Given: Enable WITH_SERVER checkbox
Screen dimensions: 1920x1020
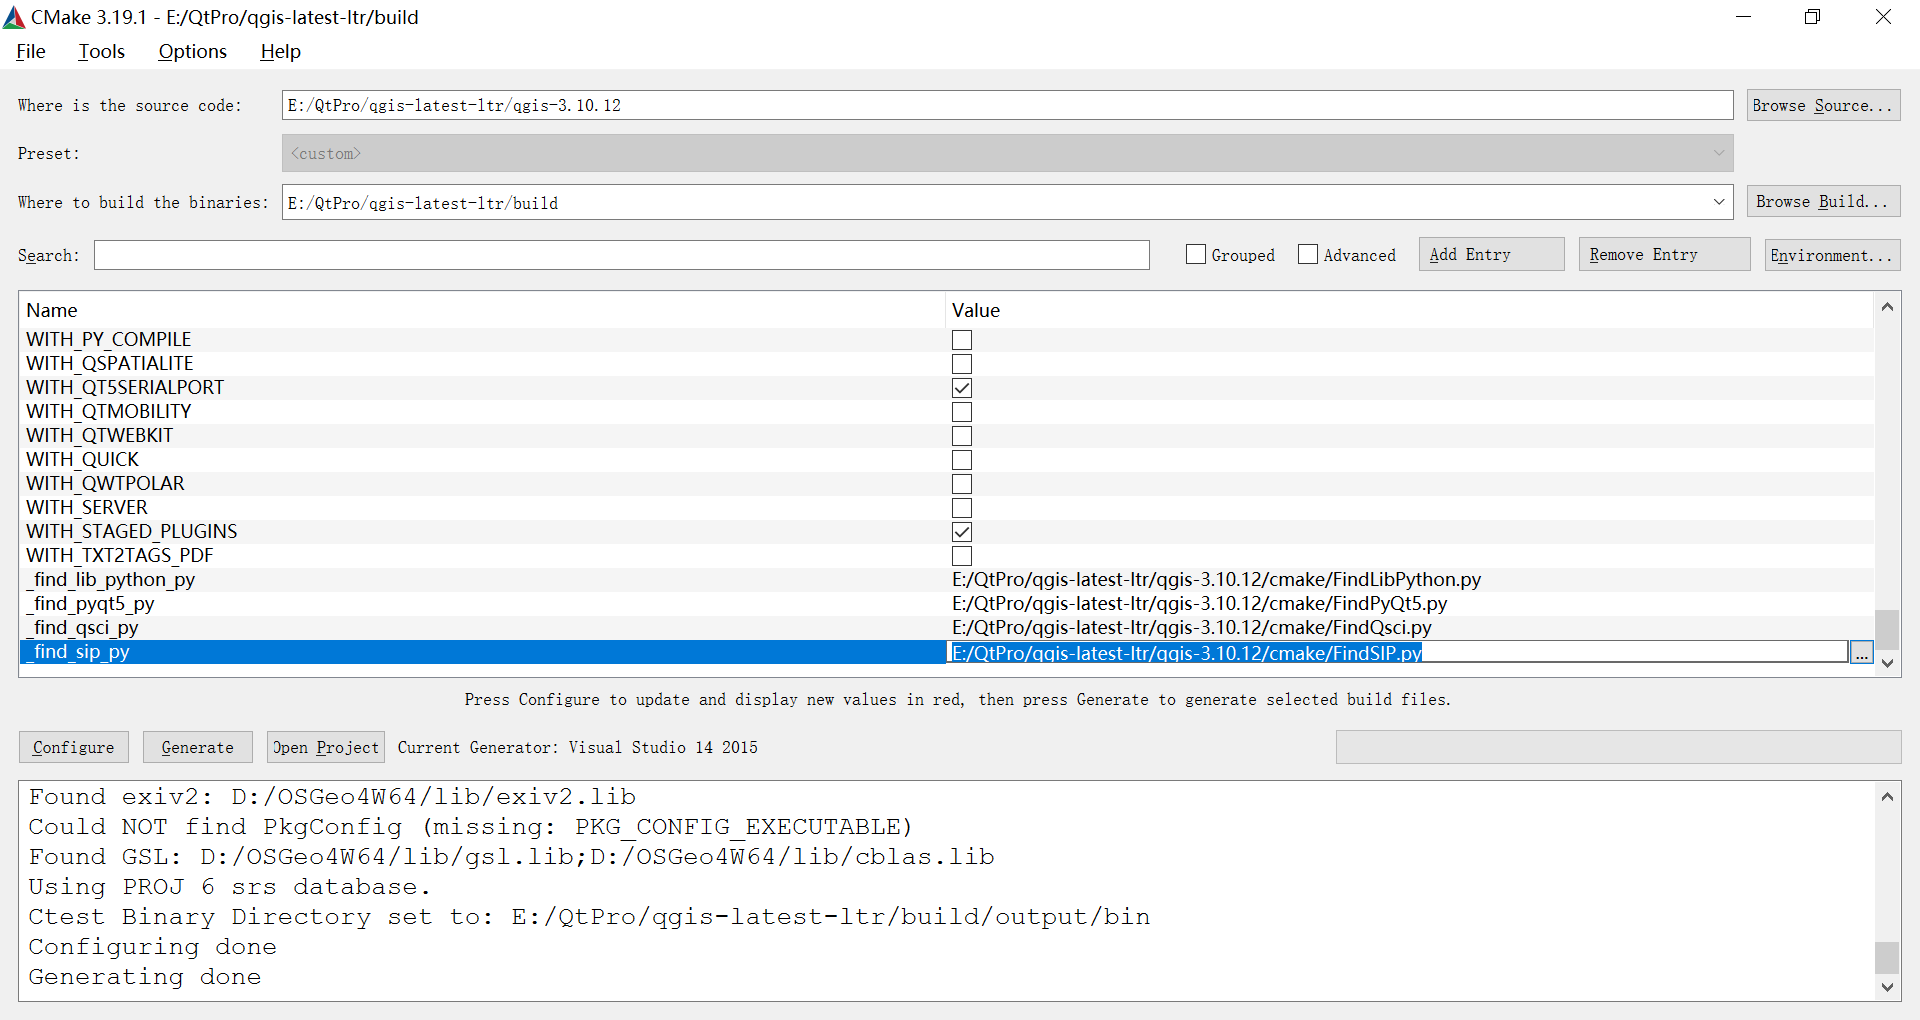Looking at the screenshot, I should tap(962, 508).
